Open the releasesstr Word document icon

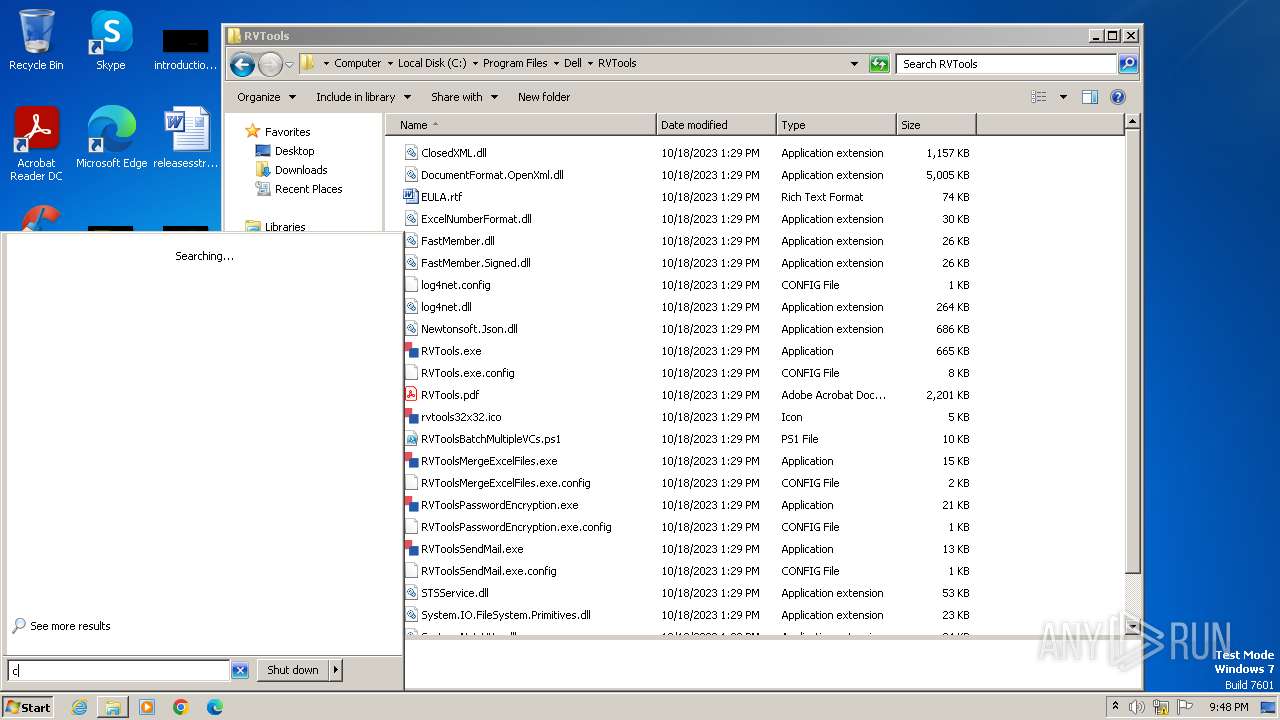coord(186,138)
